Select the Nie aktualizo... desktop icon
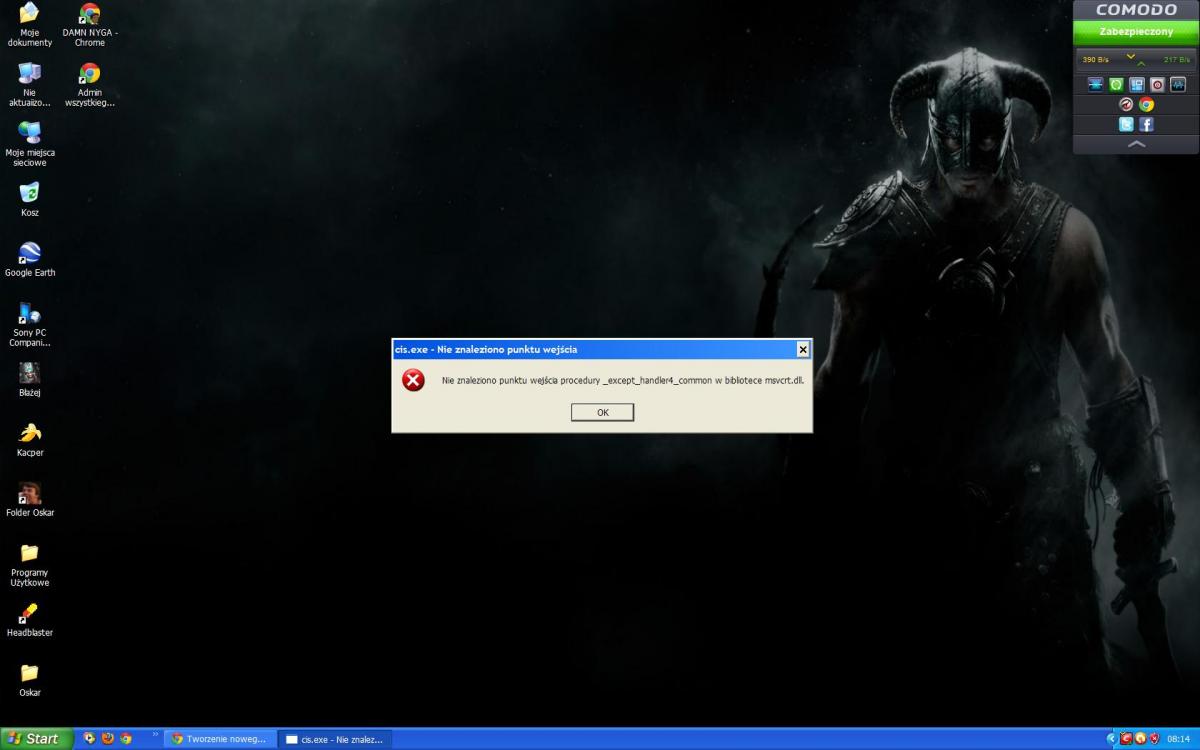The width and height of the screenshot is (1200, 750). tap(30, 85)
